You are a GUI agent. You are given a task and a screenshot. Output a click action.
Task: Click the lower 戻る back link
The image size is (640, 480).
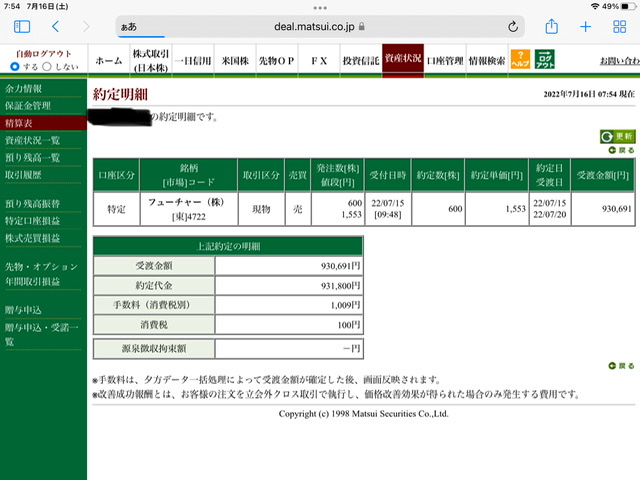[622, 366]
